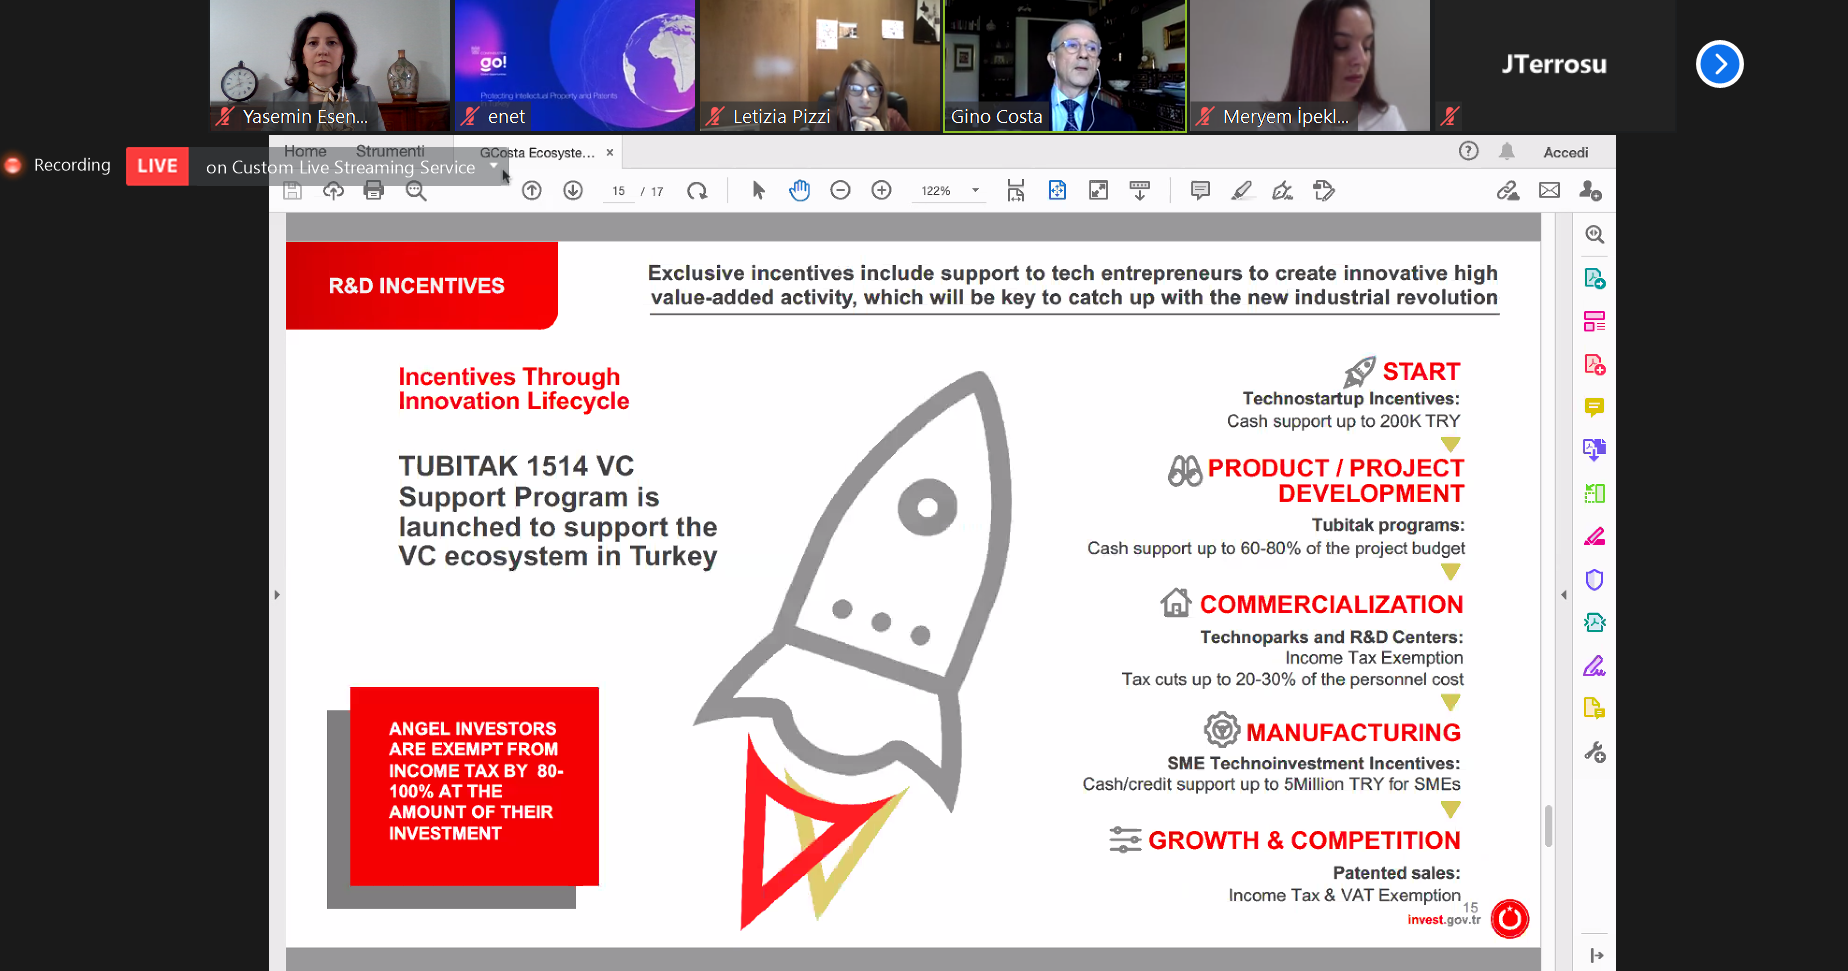Open the notifications bell icon
The width and height of the screenshot is (1848, 971).
tap(1507, 151)
